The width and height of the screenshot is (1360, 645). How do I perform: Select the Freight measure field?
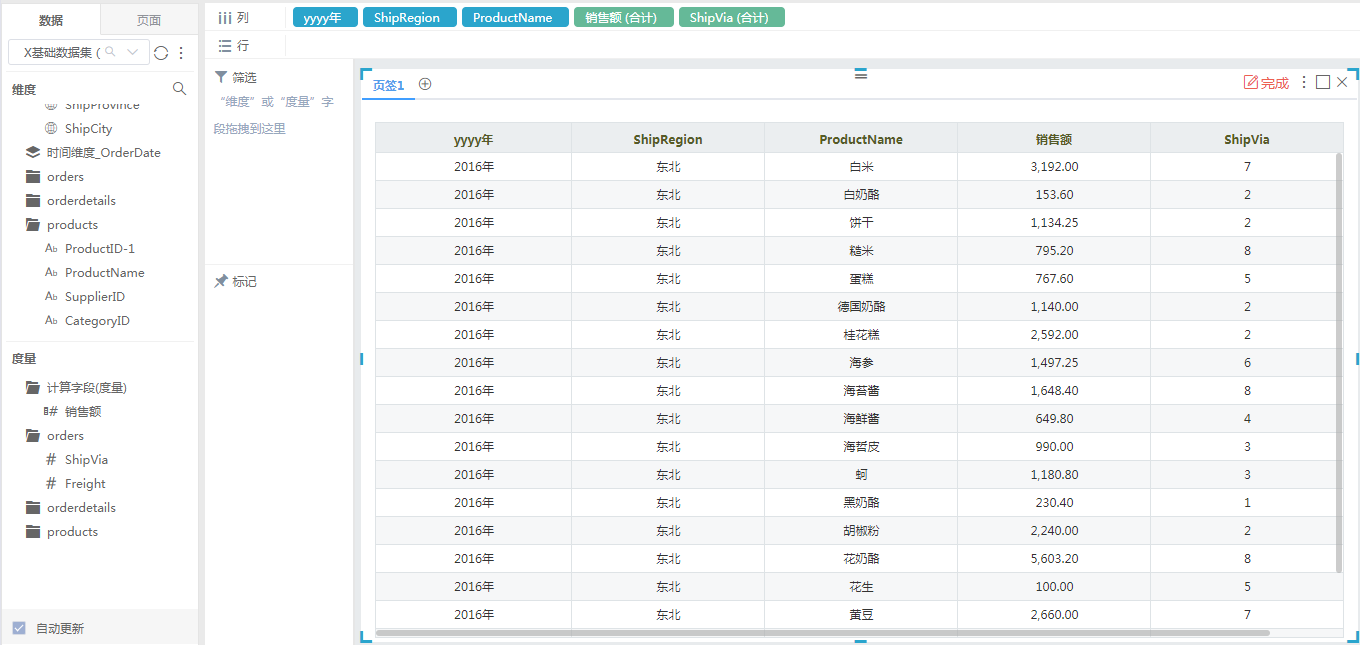pyautogui.click(x=85, y=484)
